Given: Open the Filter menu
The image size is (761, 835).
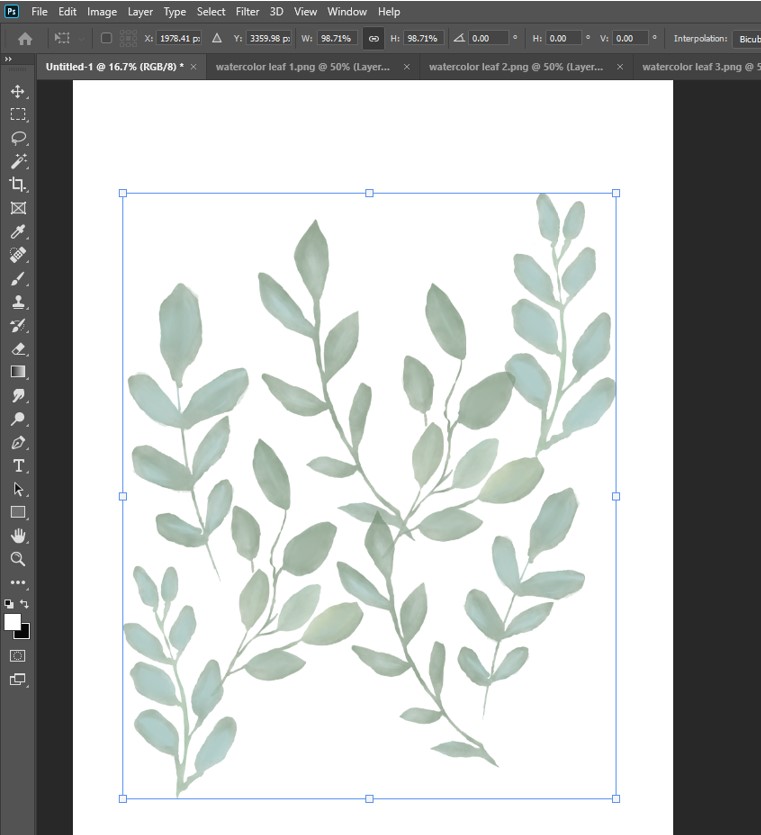Looking at the screenshot, I should 247,12.
